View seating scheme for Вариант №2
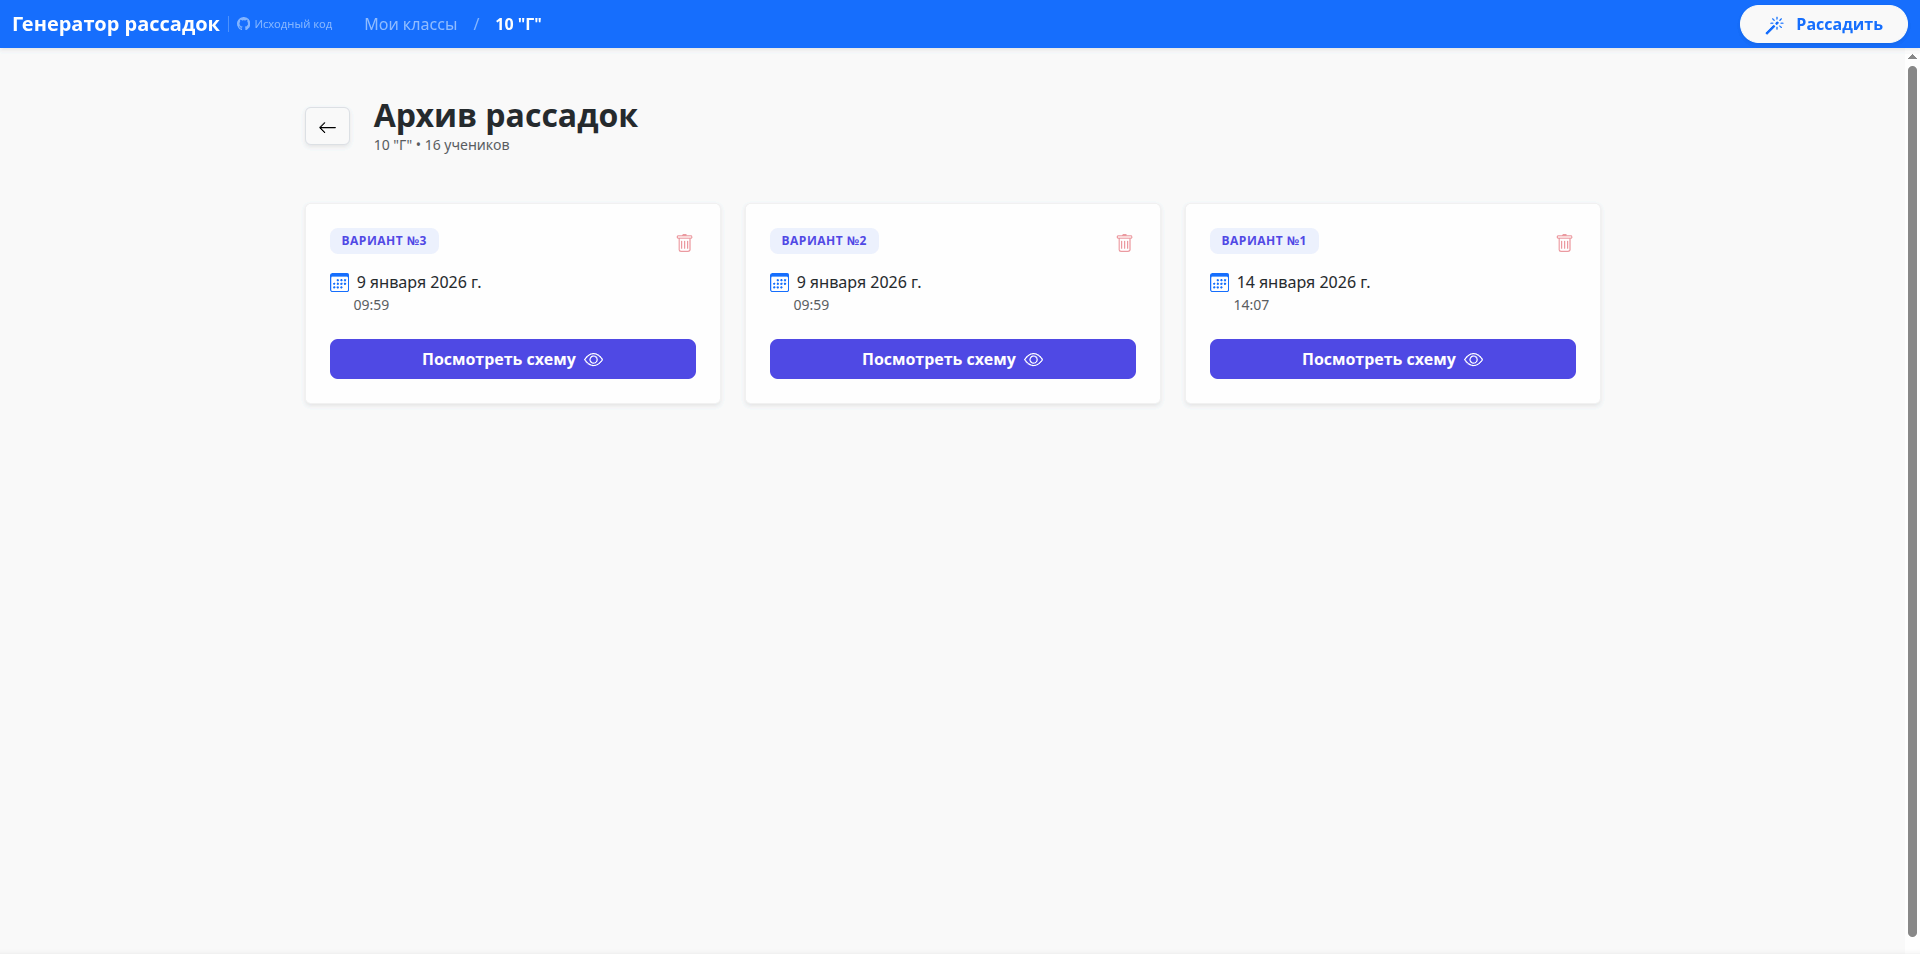Viewport: 1920px width, 954px height. 952,359
